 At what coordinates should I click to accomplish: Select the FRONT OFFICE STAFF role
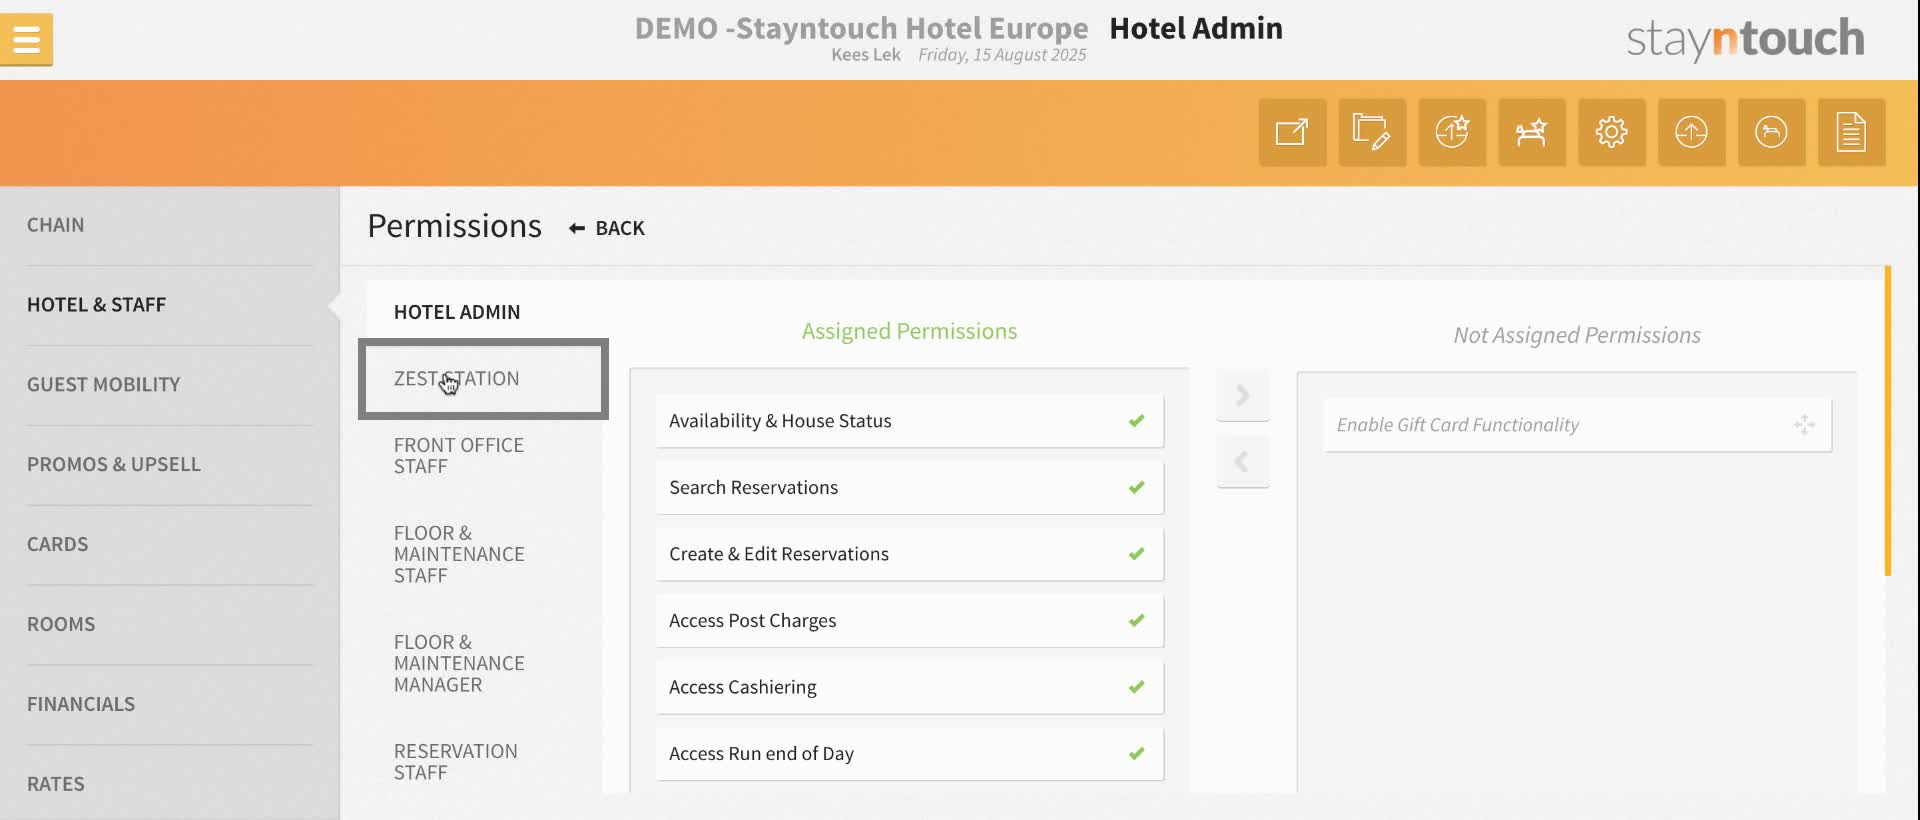pos(459,456)
